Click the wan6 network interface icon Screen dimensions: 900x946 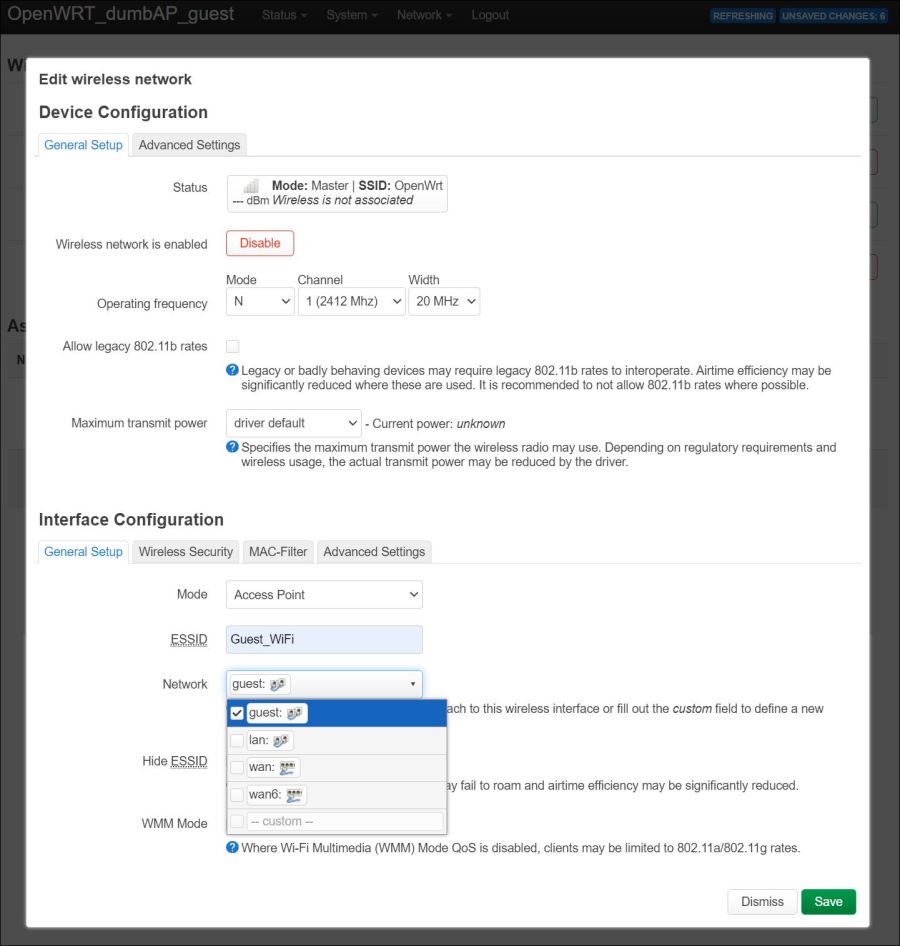tap(294, 796)
